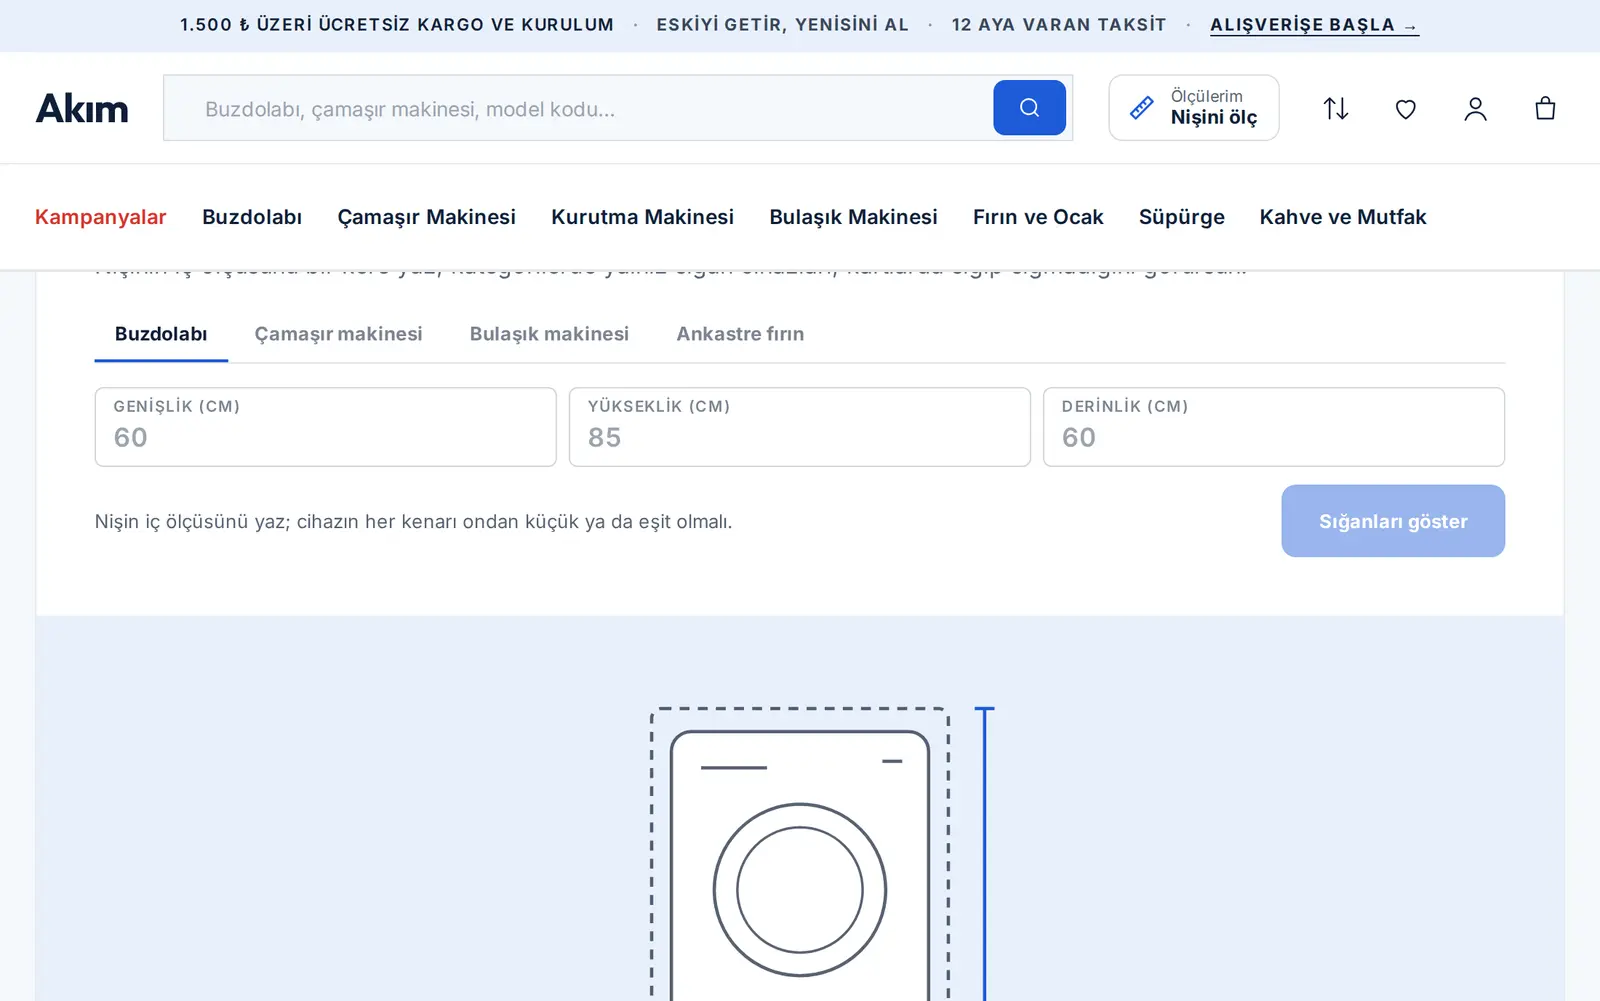Click the free shipping banner text '1.500 ₺ ÜZERİ'

click(x=397, y=25)
